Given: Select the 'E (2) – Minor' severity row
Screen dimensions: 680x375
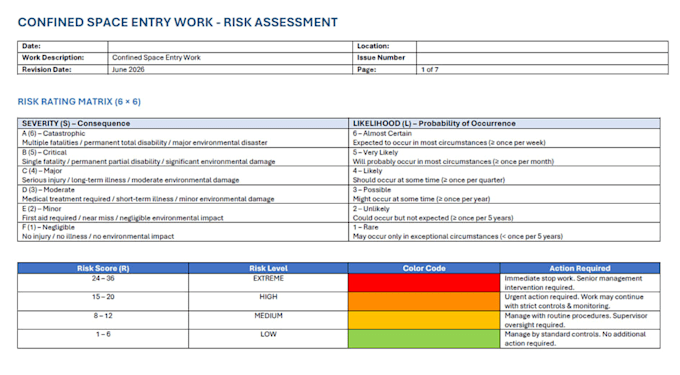Looking at the screenshot, I should [183, 213].
